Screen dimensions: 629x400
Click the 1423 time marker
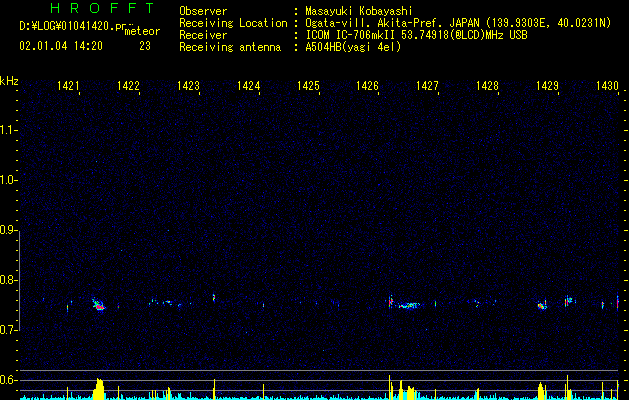188,86
